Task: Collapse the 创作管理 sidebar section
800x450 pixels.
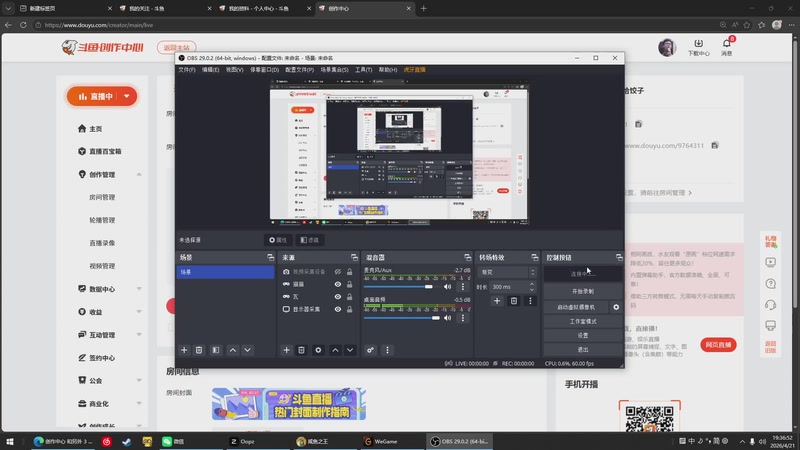Action: coord(139,174)
